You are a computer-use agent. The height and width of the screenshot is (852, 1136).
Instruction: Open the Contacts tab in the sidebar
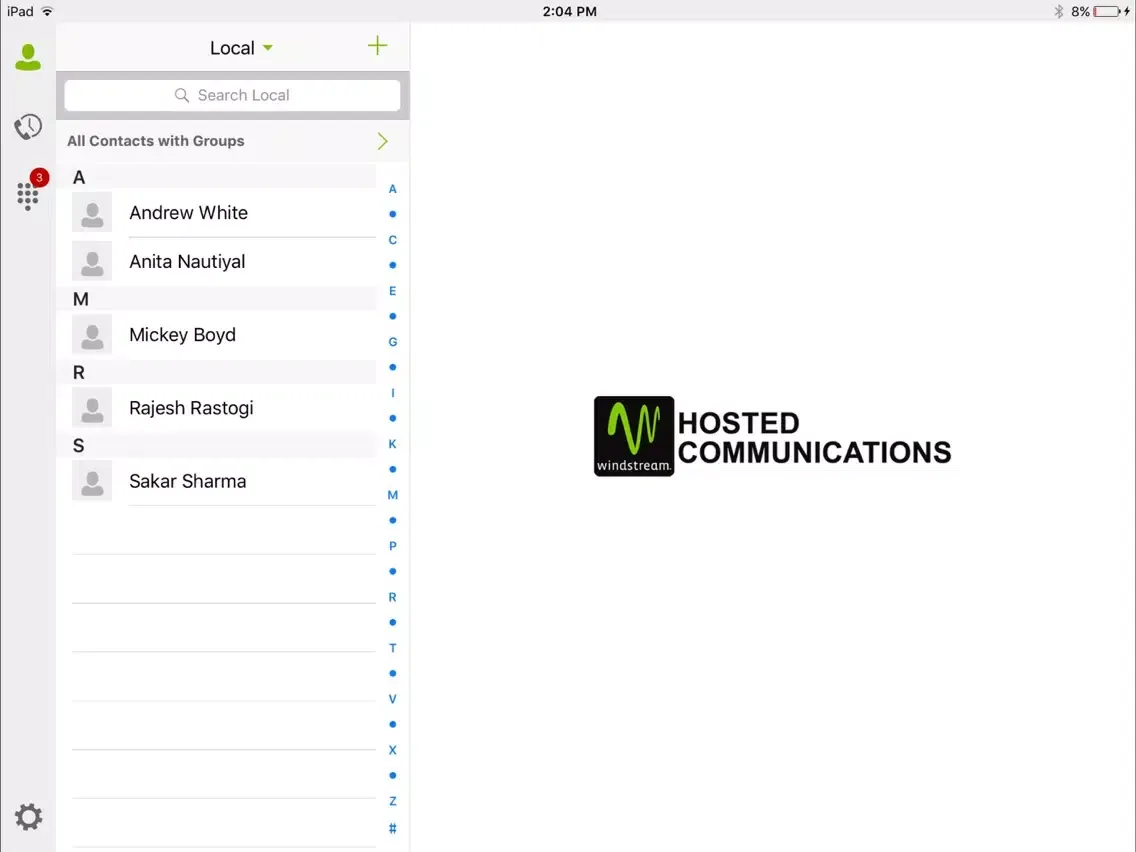coord(28,57)
